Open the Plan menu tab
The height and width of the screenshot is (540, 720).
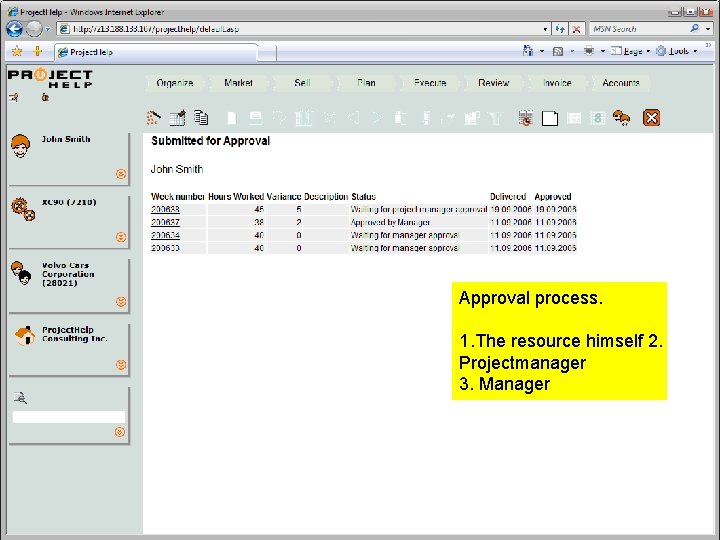click(x=366, y=83)
